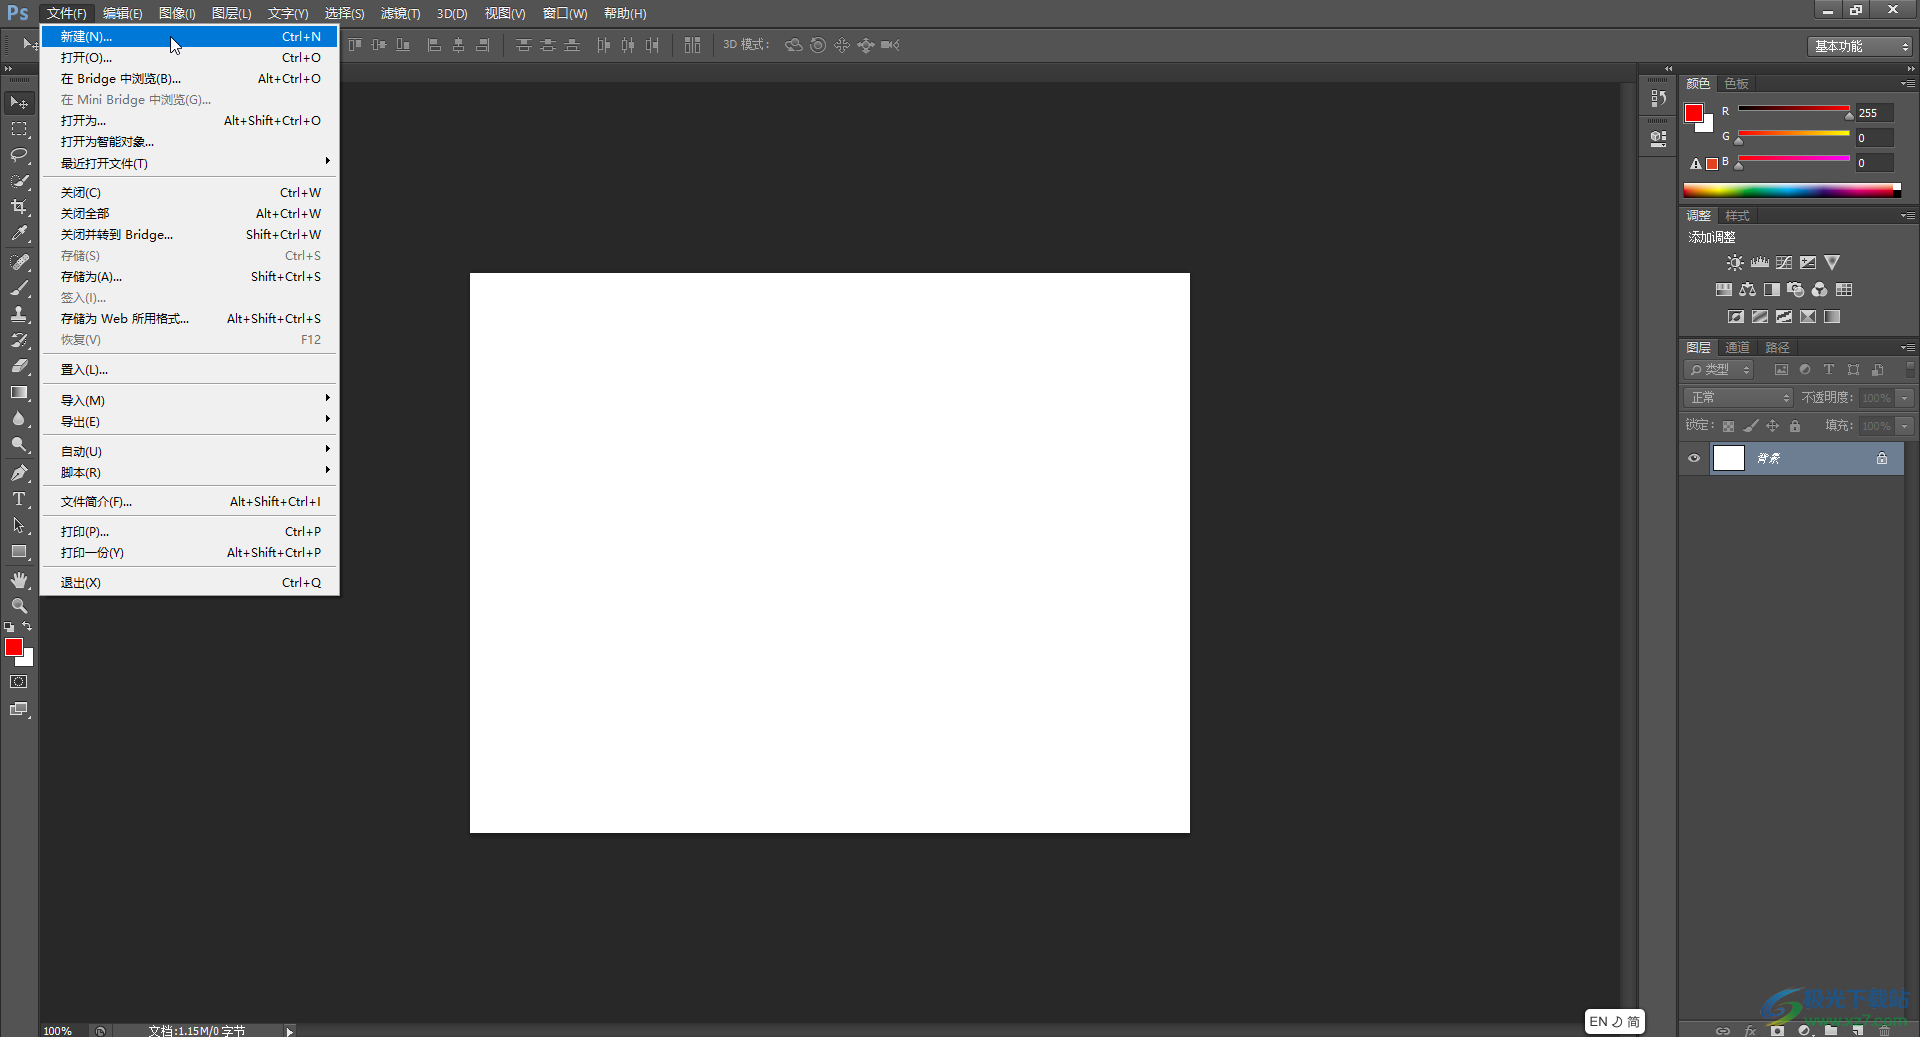Toggle the type layer filter
The image size is (1920, 1037).
pyautogui.click(x=1829, y=370)
